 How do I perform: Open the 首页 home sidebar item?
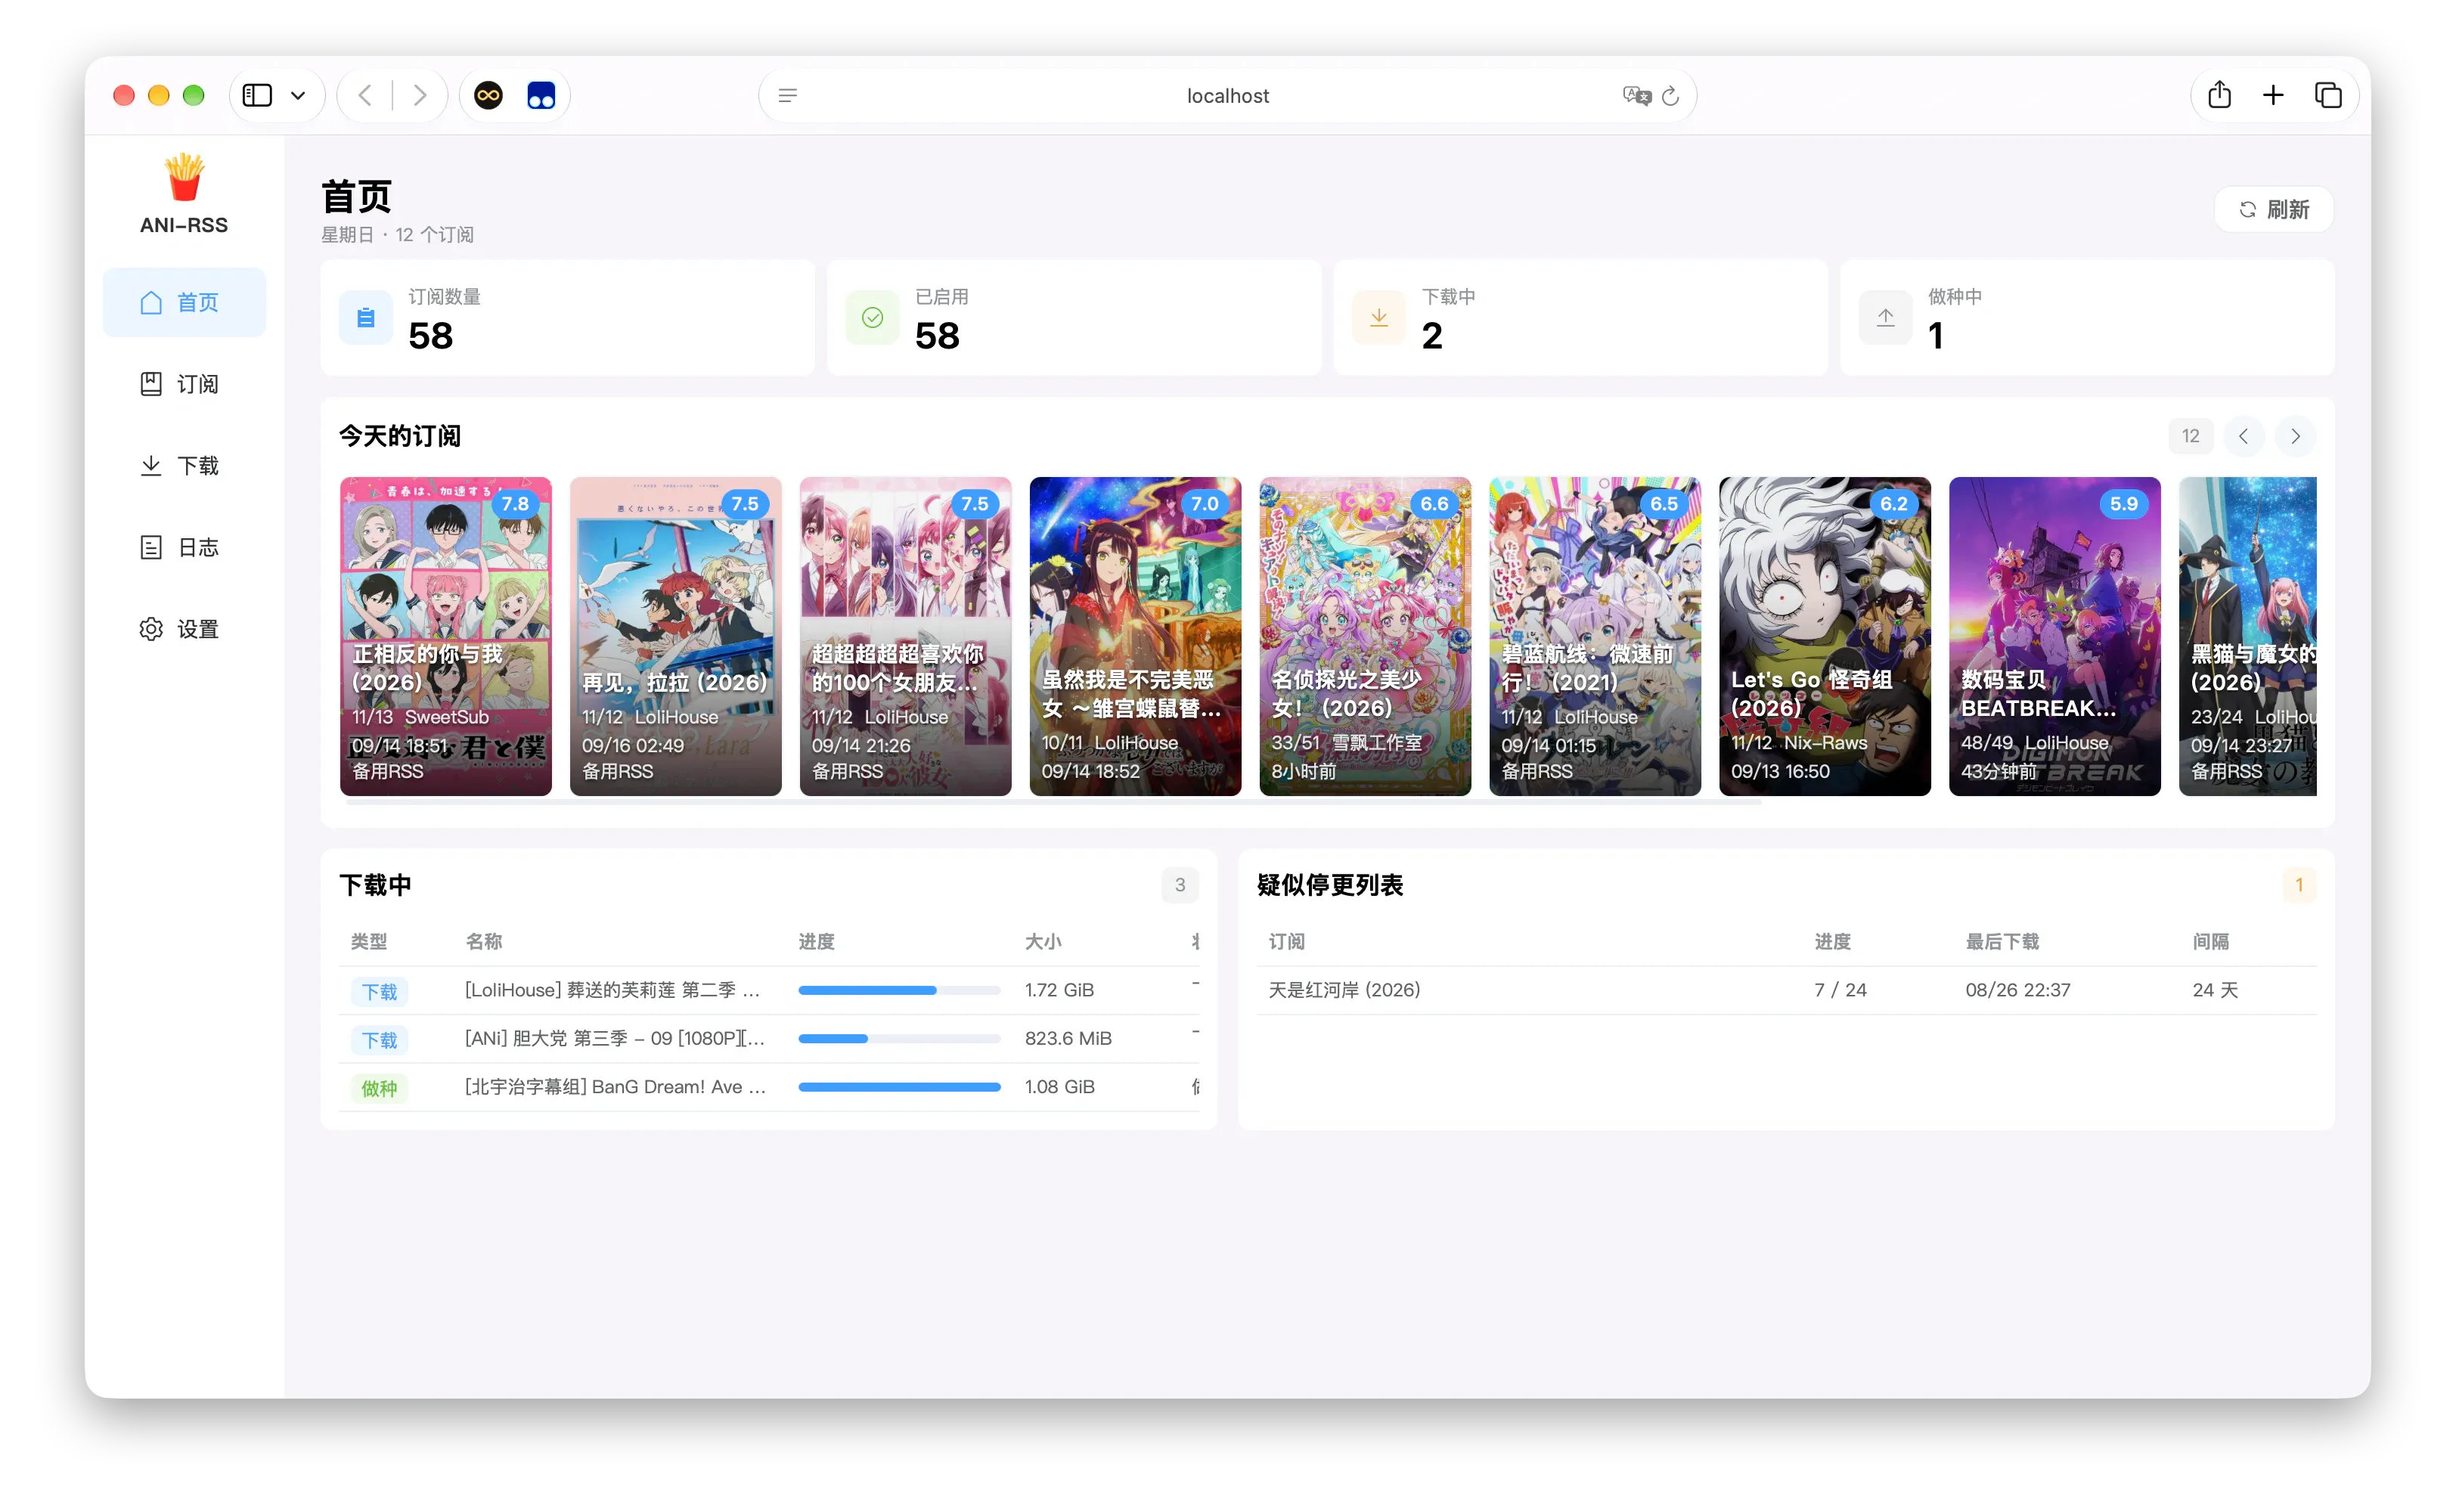click(184, 302)
